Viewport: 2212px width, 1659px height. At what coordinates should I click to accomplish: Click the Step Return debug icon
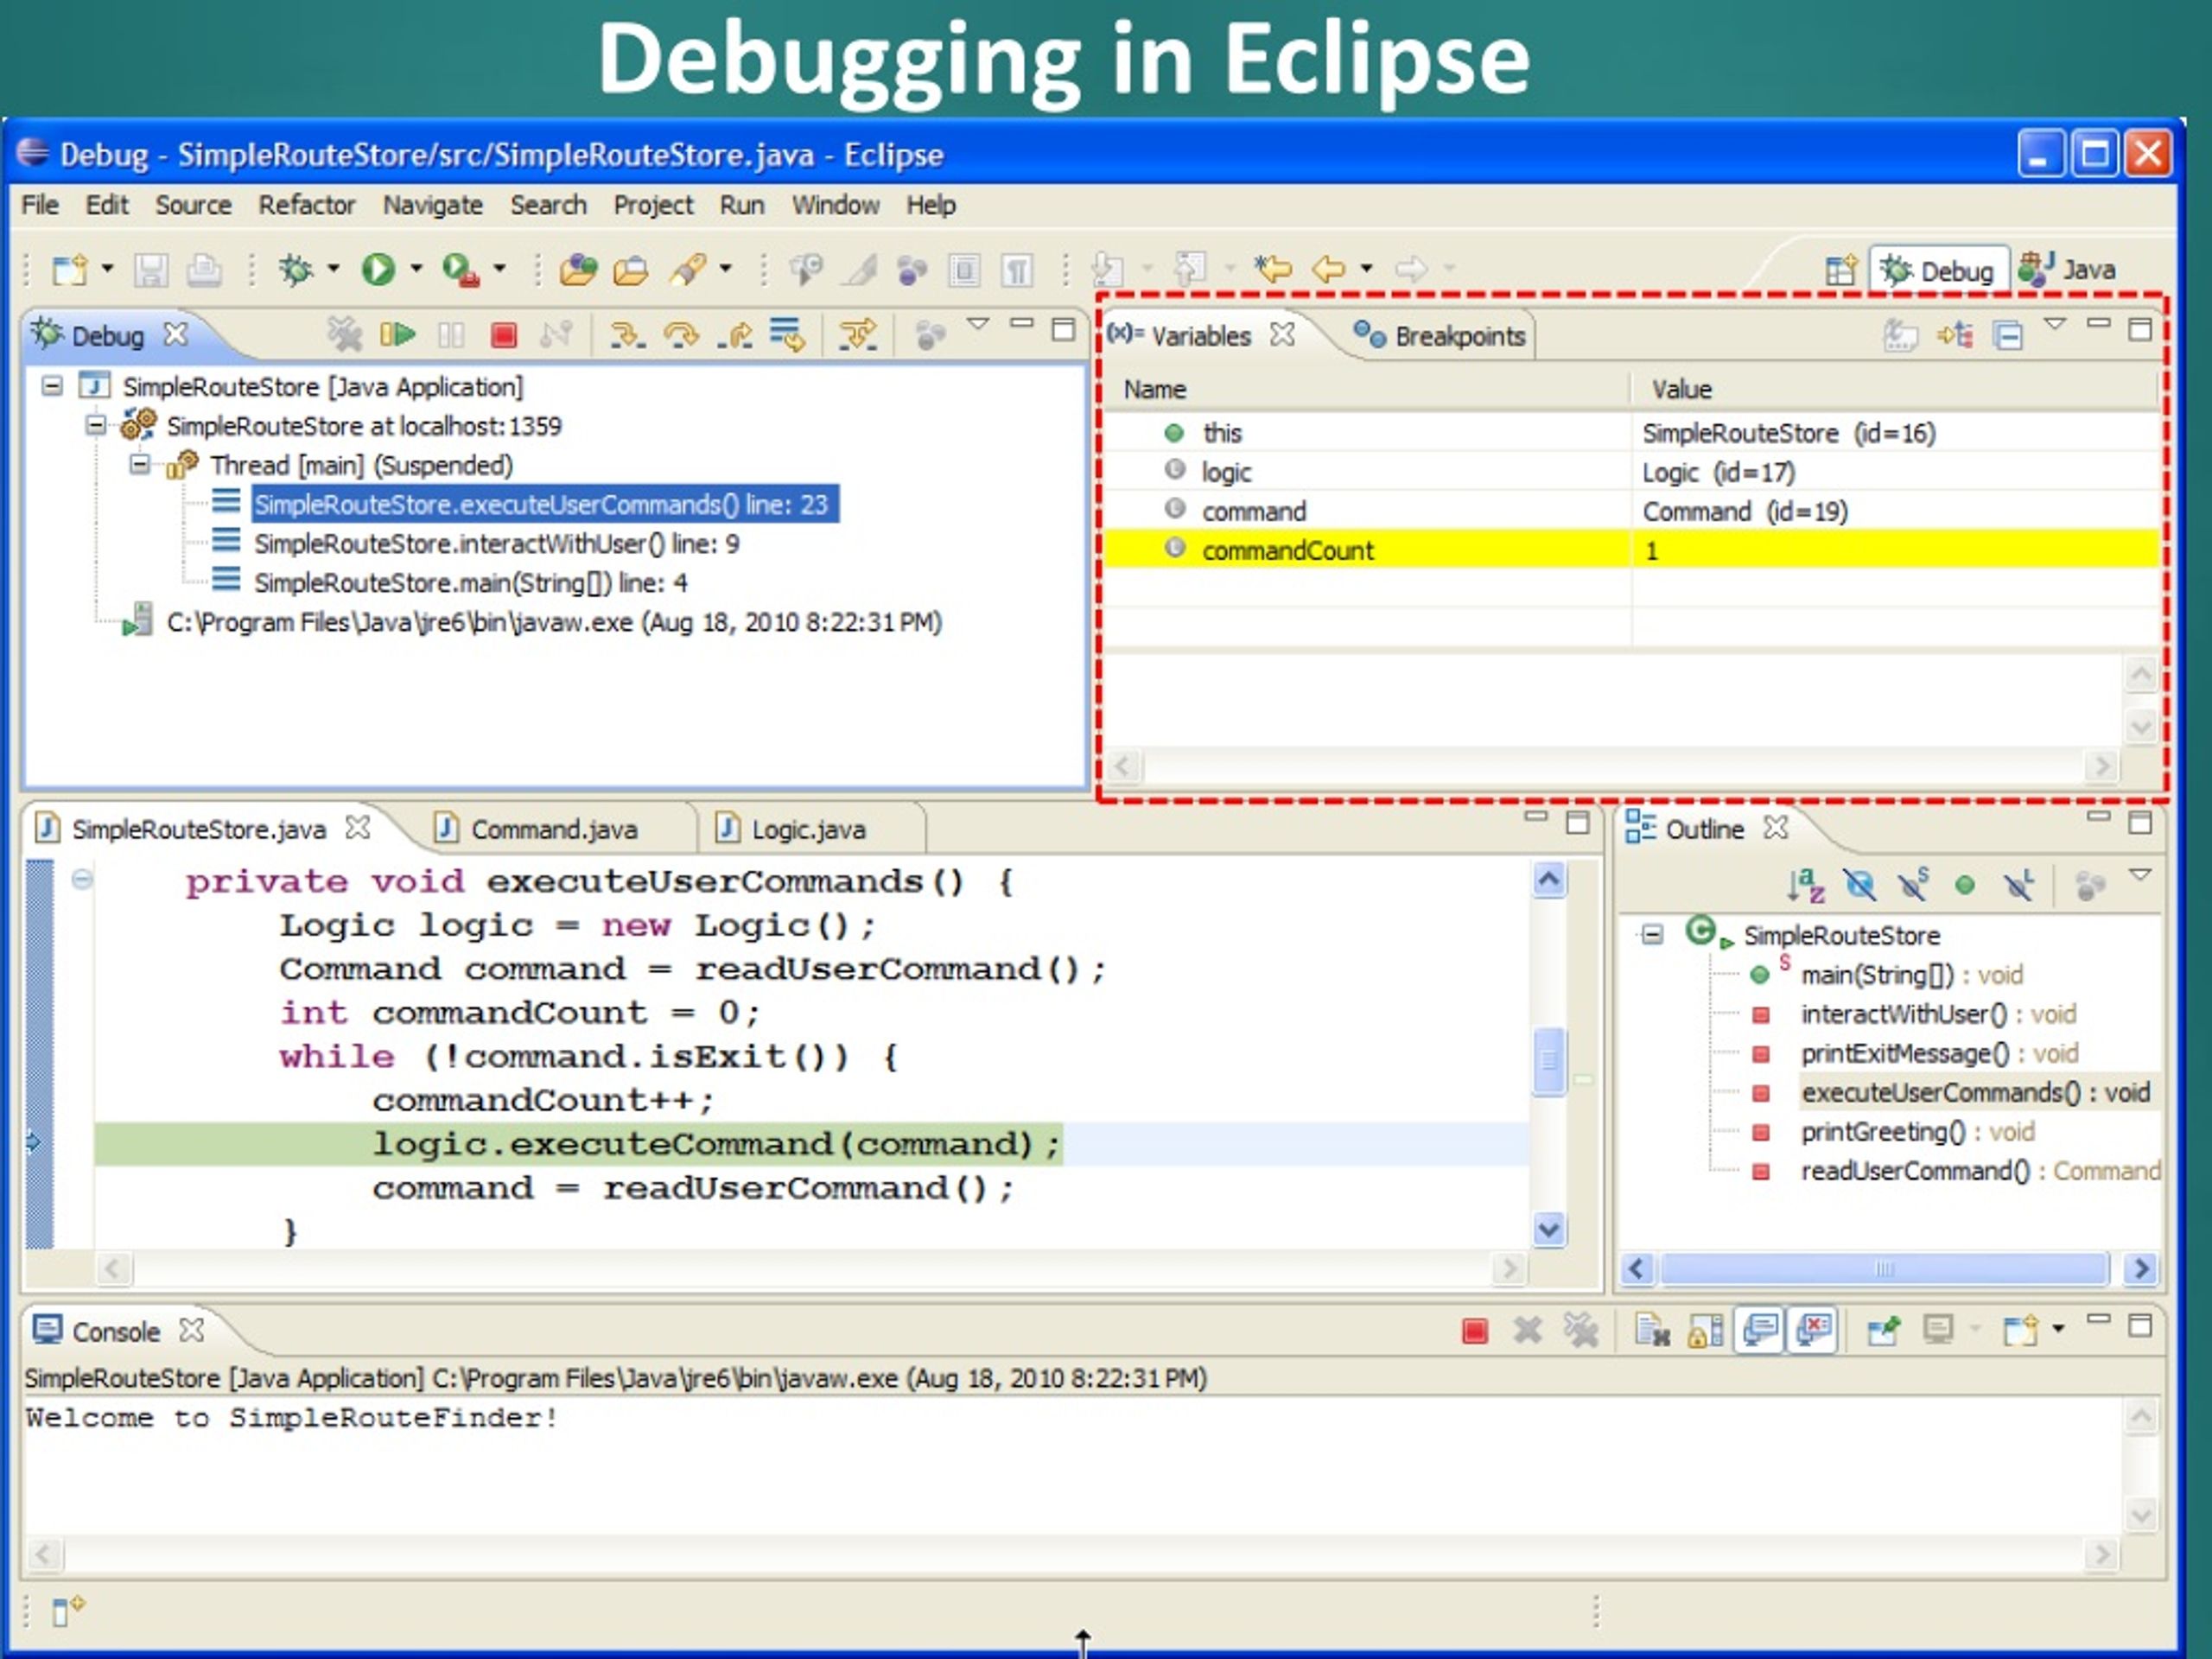click(735, 335)
